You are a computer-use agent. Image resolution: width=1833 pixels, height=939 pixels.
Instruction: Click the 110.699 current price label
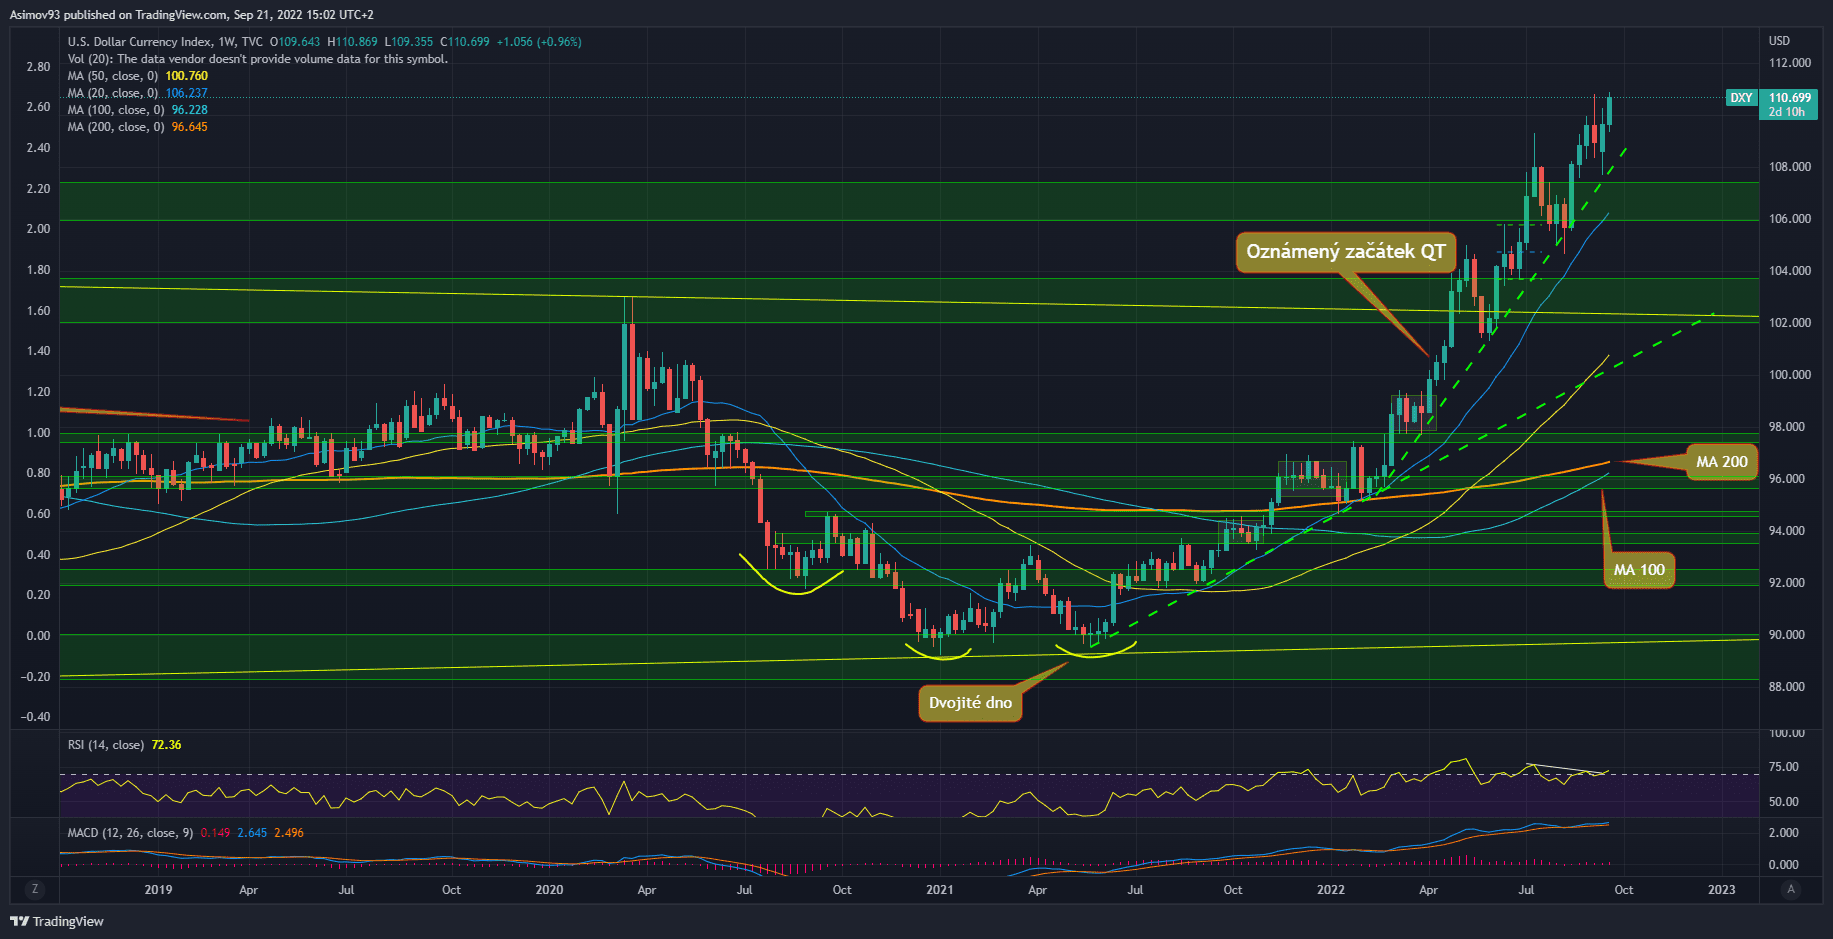[1789, 98]
